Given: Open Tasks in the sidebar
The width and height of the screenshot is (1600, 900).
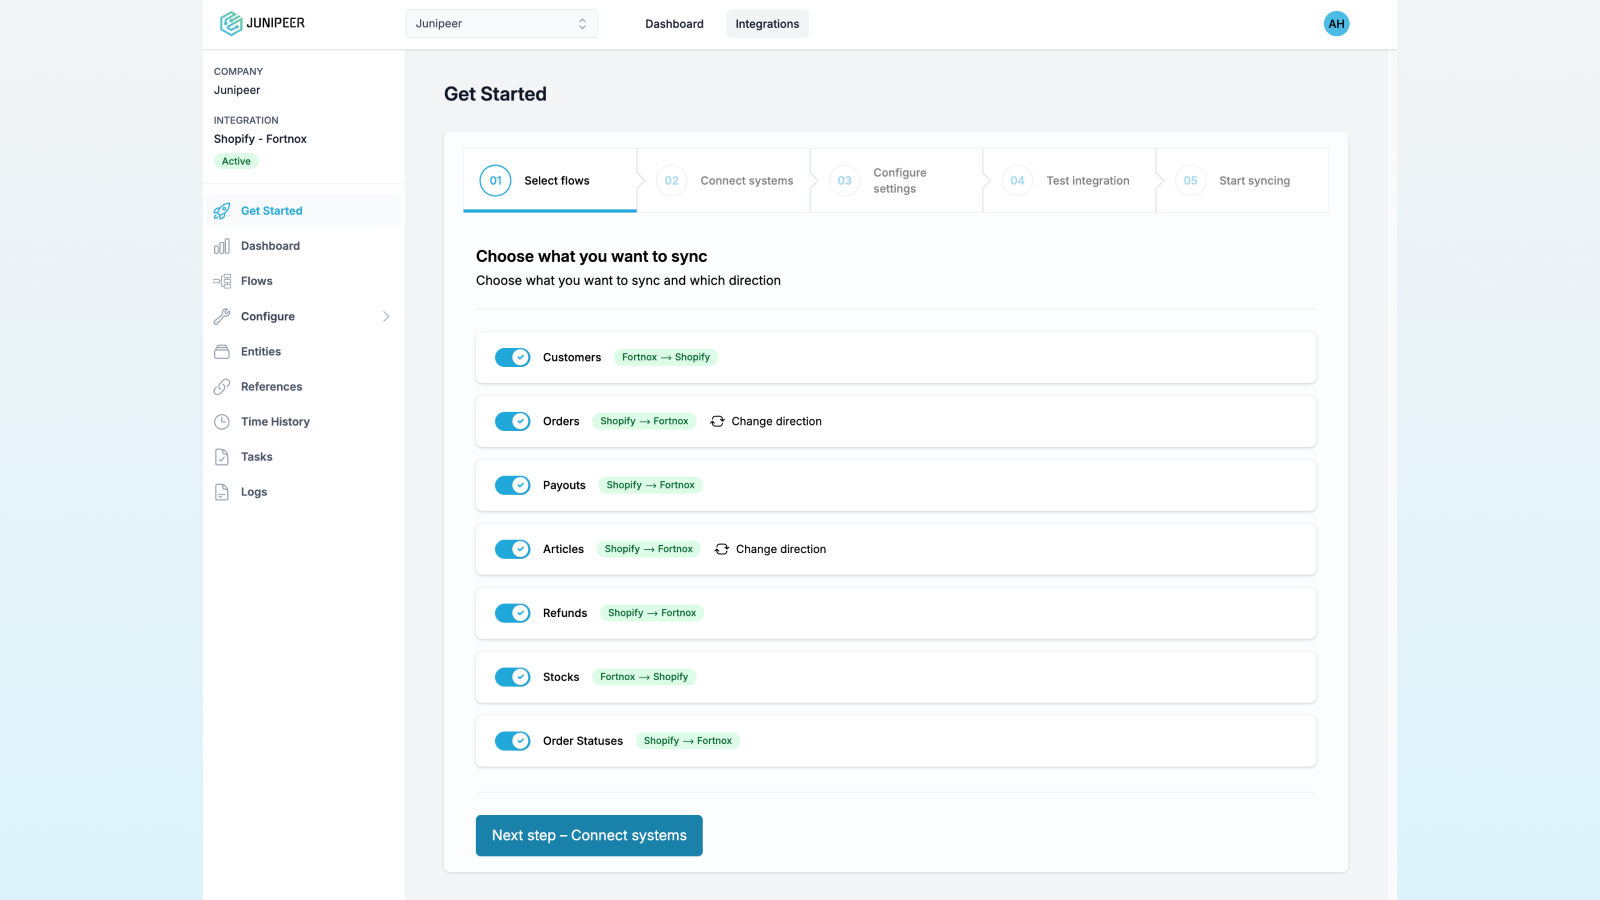Looking at the screenshot, I should click(x=304, y=457).
